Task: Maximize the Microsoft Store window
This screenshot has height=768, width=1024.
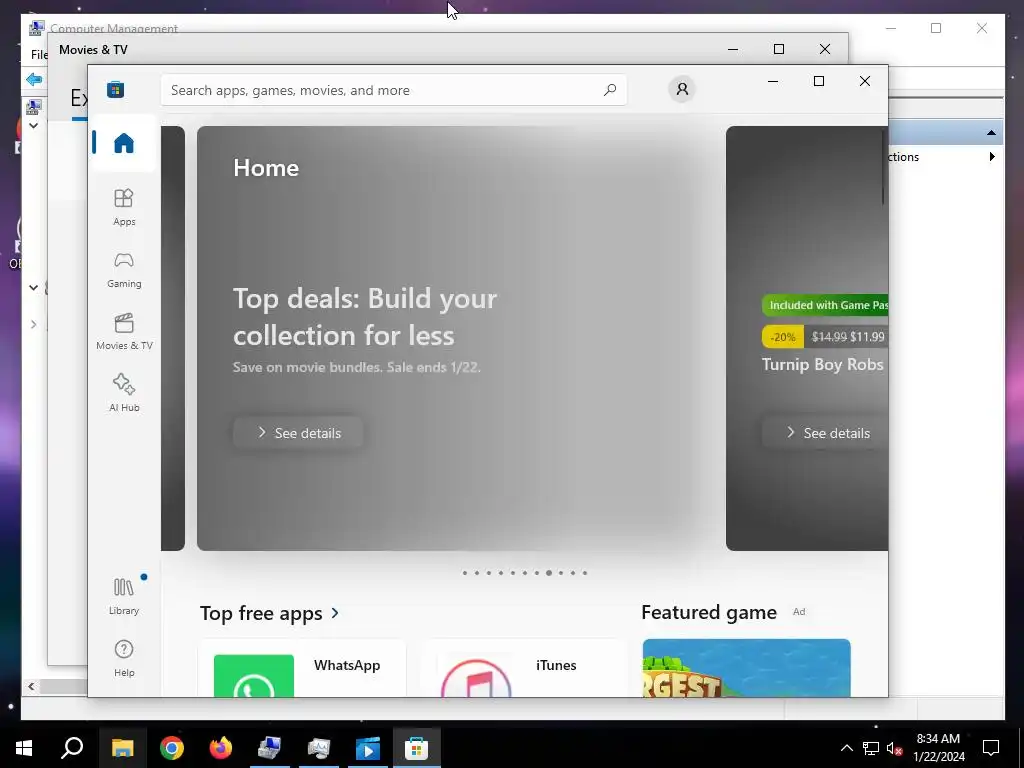Action: (x=819, y=81)
